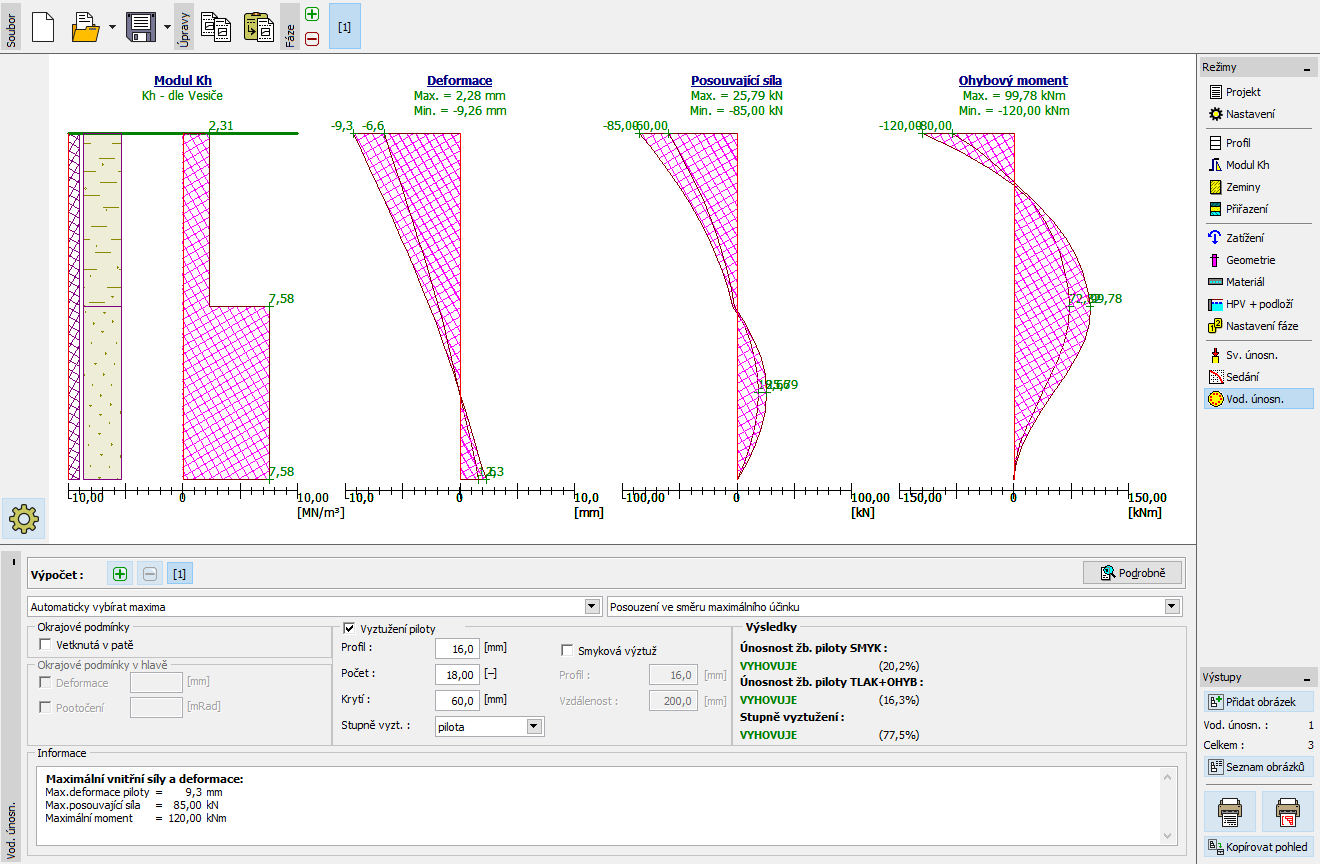This screenshot has height=864, width=1320.
Task: Open the Posouzení ve směru maximálního účinku dropdown
Action: point(894,607)
